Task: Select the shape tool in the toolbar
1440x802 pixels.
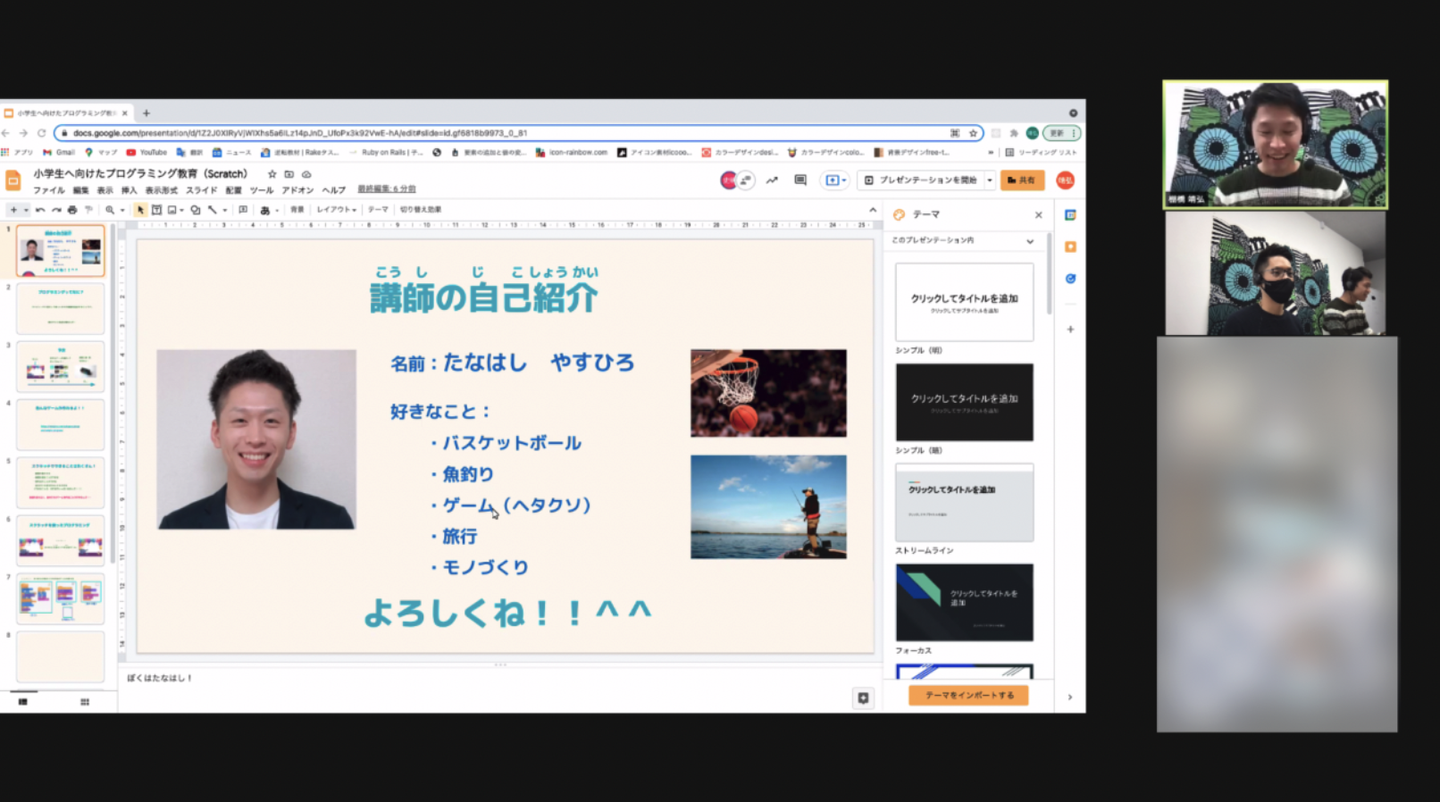Action: point(195,210)
